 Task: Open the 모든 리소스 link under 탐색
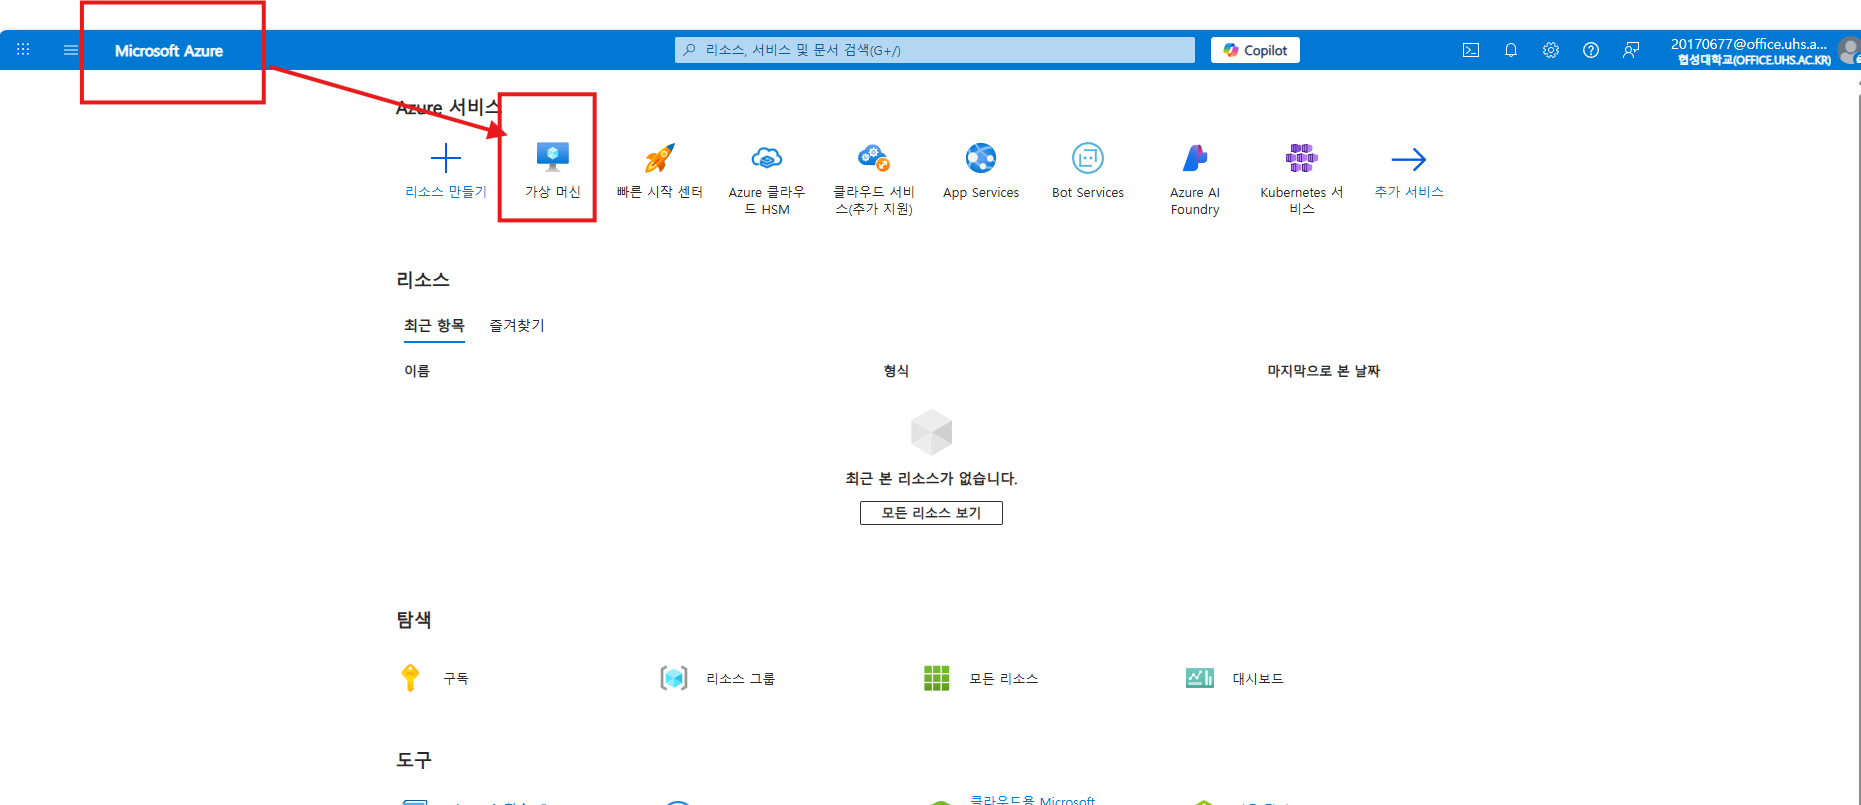coord(1004,679)
